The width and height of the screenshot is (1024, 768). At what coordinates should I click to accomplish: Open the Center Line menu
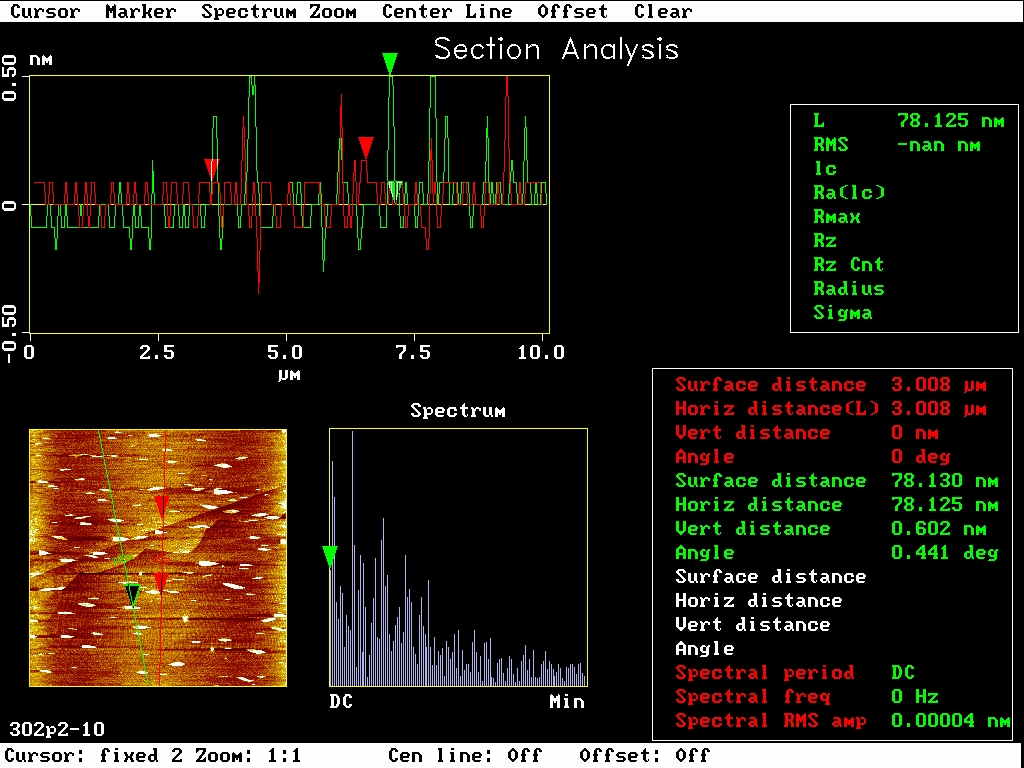(447, 11)
